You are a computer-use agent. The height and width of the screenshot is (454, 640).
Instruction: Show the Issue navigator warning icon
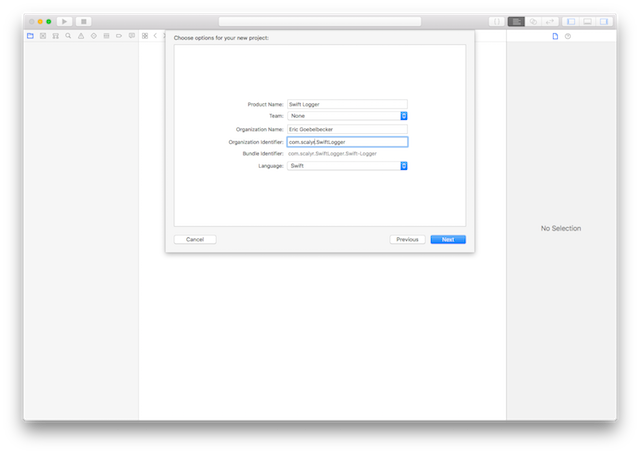coord(81,36)
